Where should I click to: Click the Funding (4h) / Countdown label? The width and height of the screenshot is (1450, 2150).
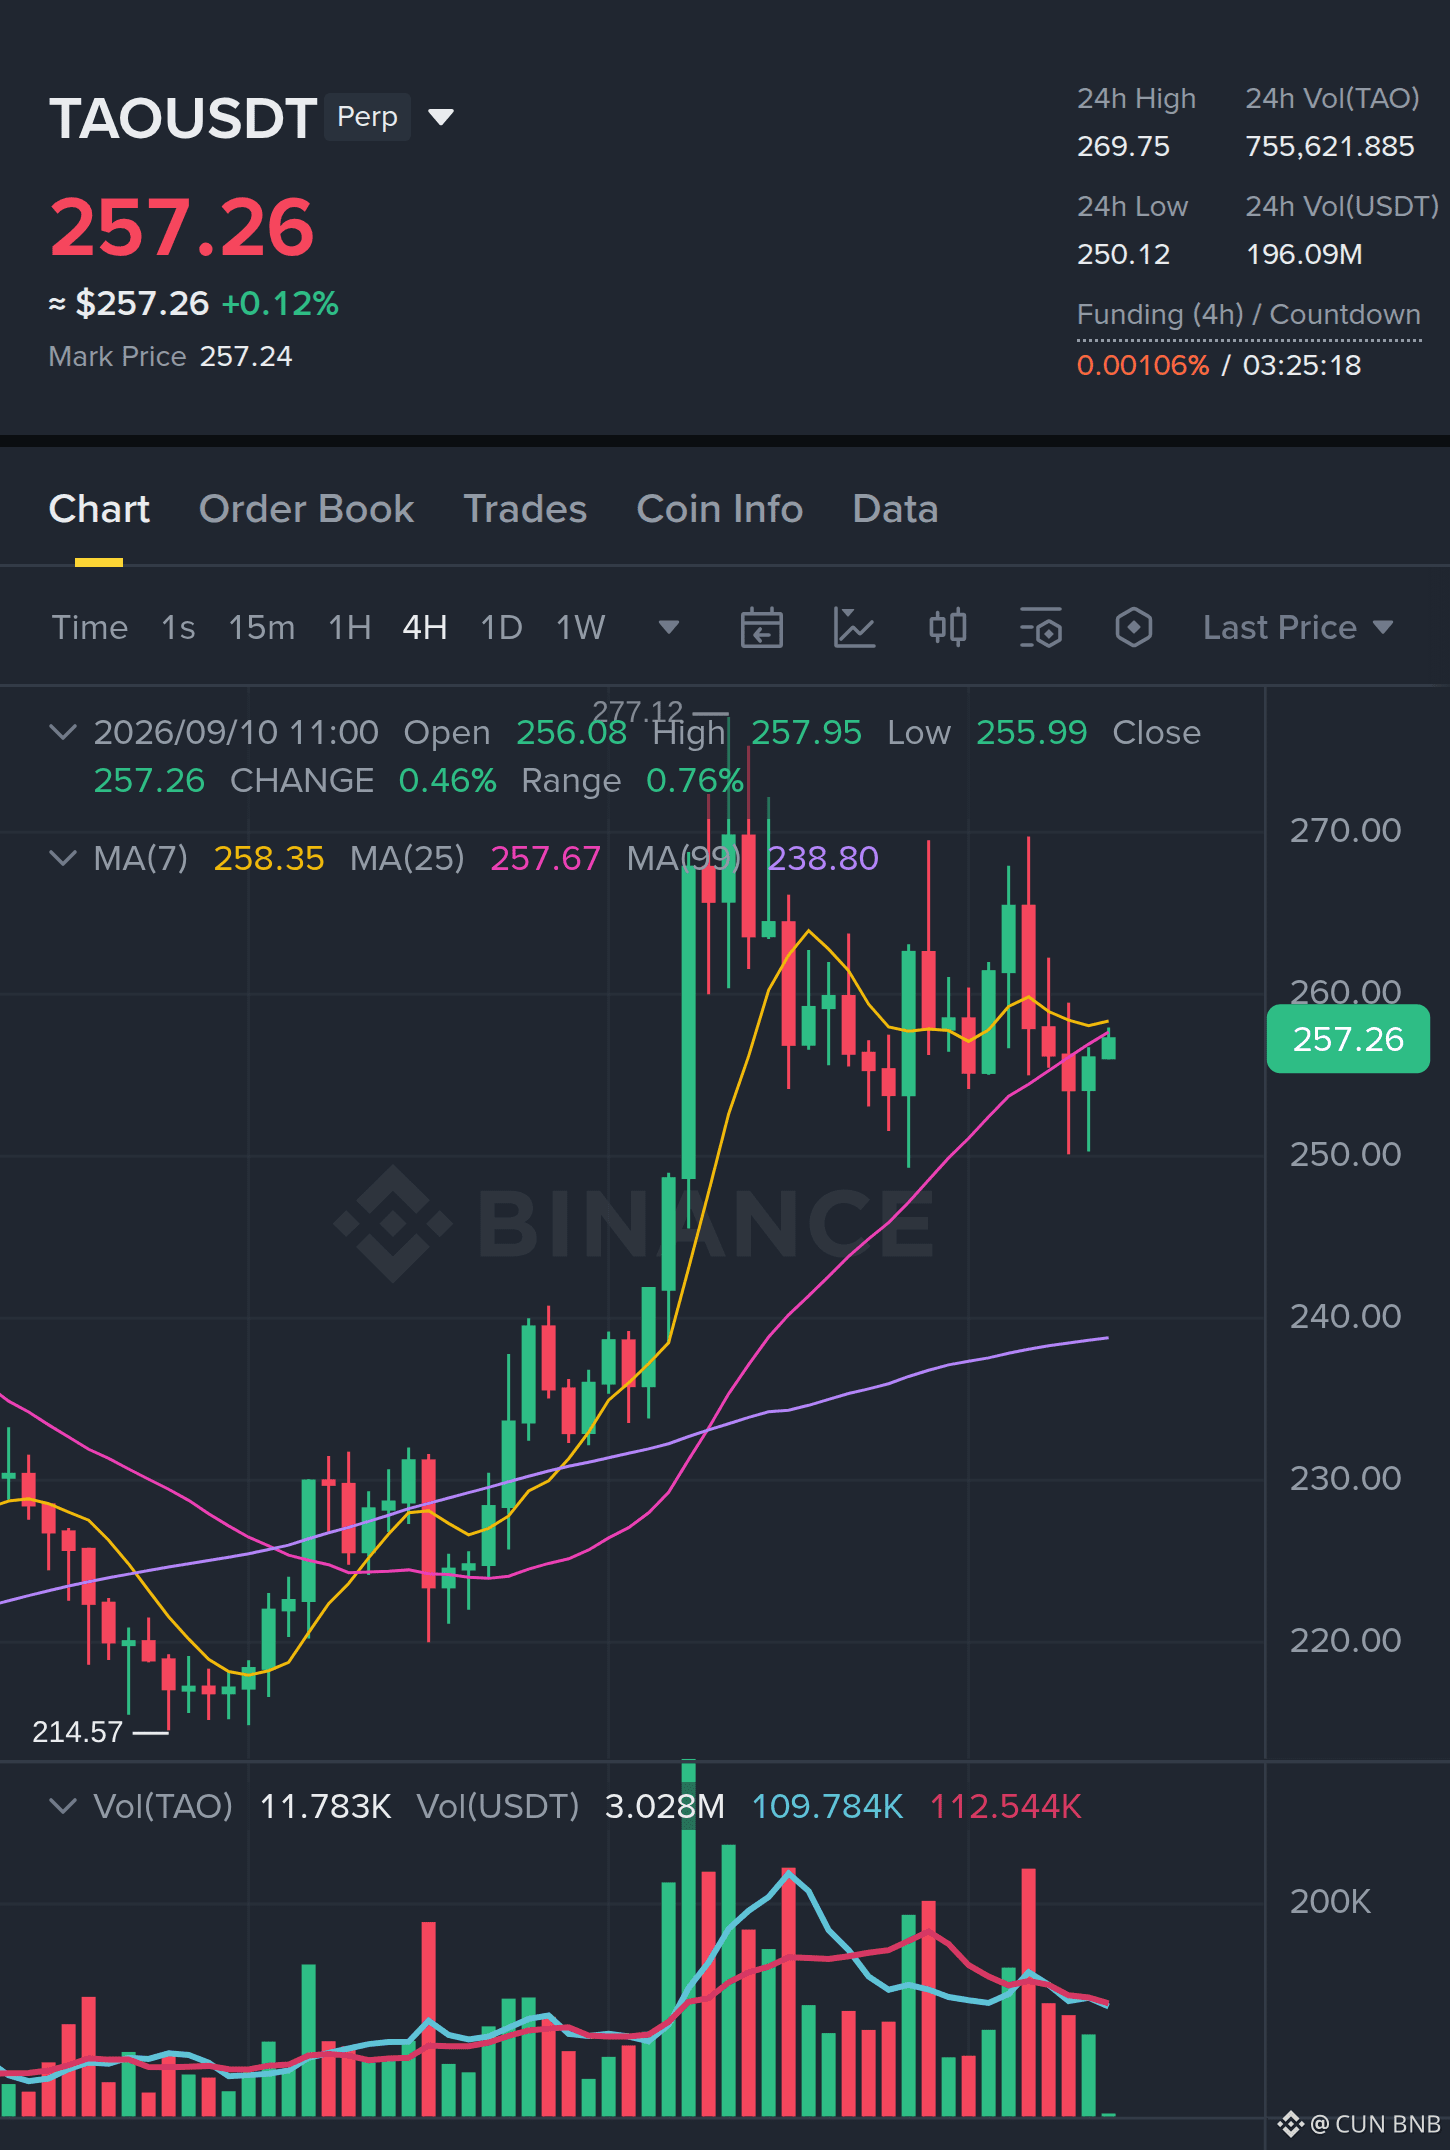[1248, 315]
